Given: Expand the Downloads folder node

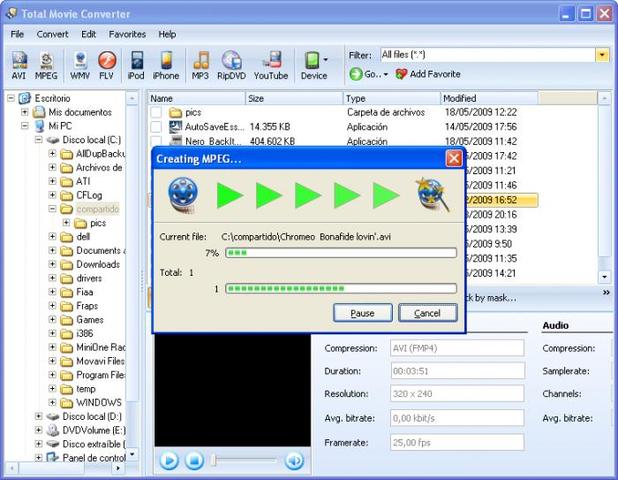Looking at the screenshot, I should [52, 264].
